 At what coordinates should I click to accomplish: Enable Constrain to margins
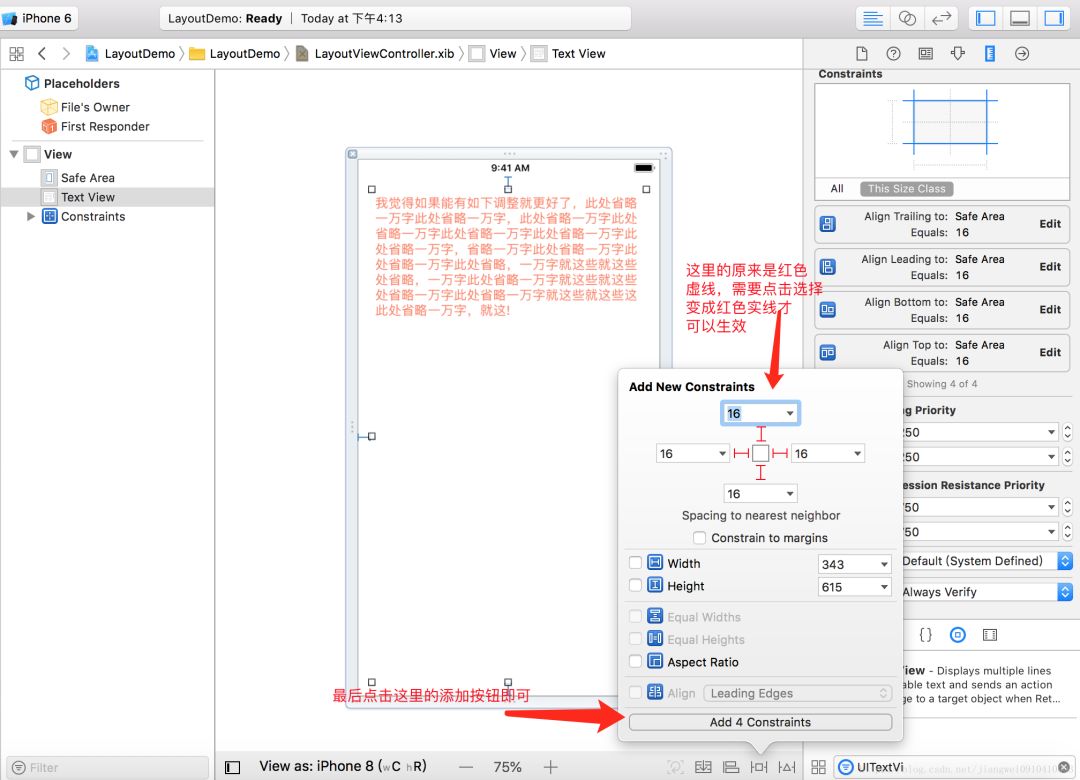(700, 537)
